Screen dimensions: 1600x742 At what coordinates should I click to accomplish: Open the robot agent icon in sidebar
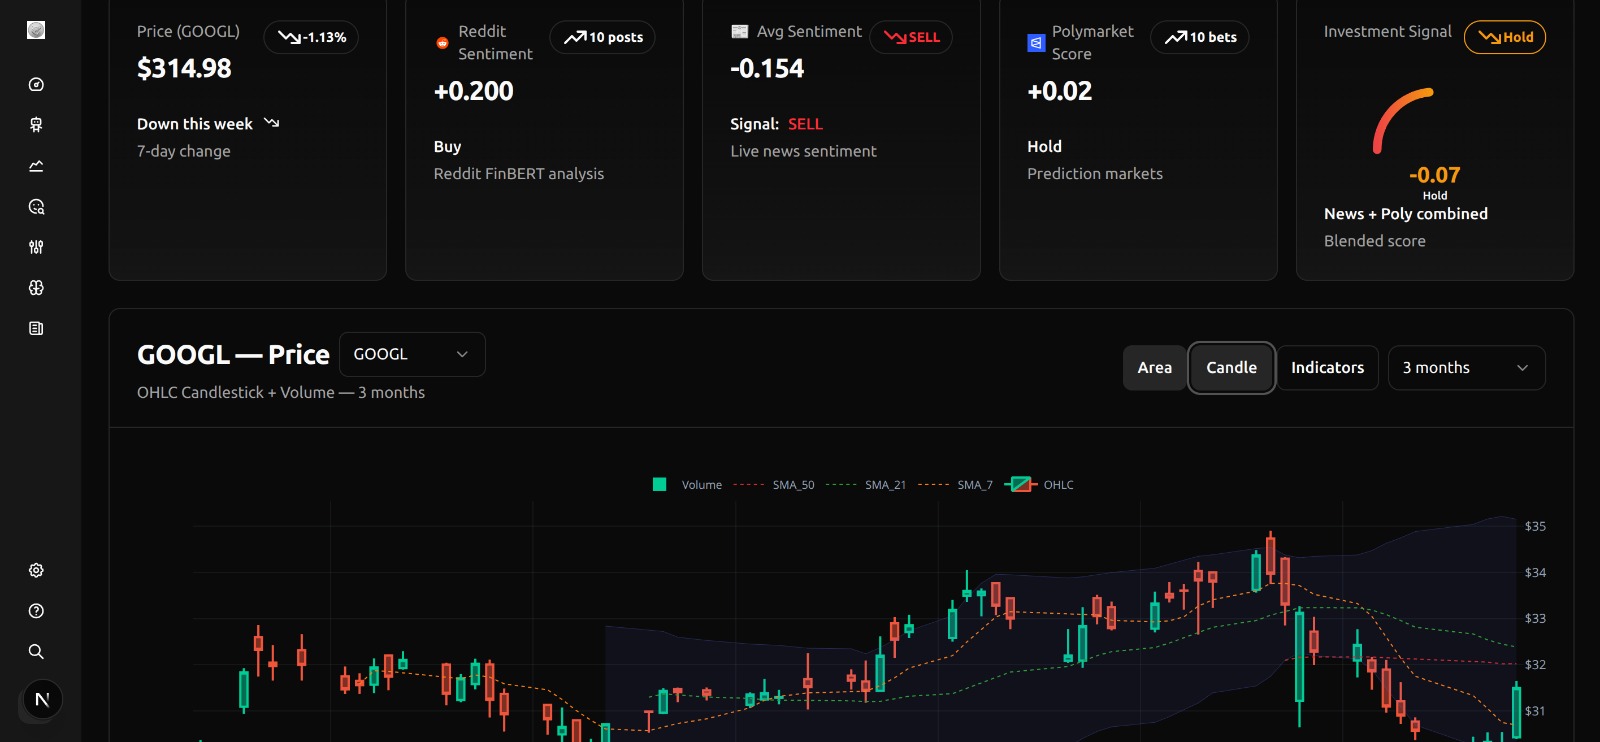pyautogui.click(x=36, y=125)
